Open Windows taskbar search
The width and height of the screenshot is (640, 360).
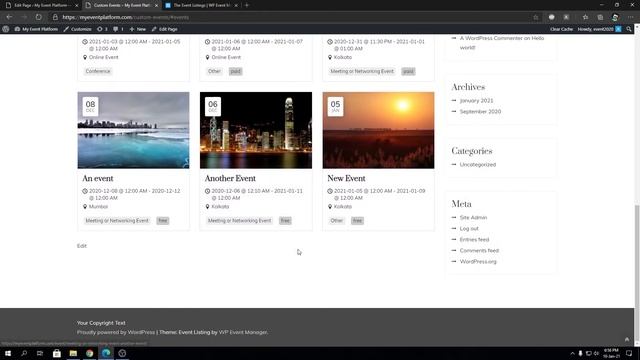24,353
